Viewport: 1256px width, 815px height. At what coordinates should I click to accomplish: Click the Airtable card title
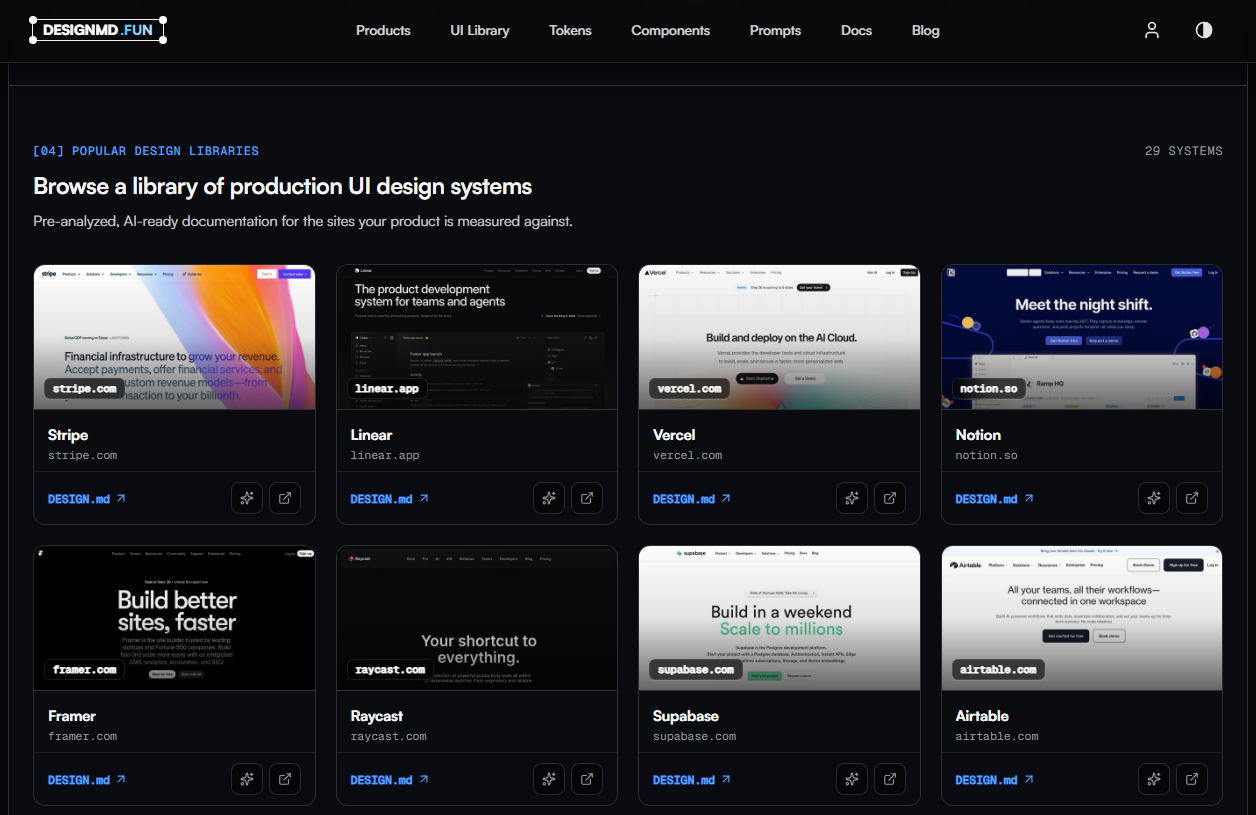[x=982, y=716]
